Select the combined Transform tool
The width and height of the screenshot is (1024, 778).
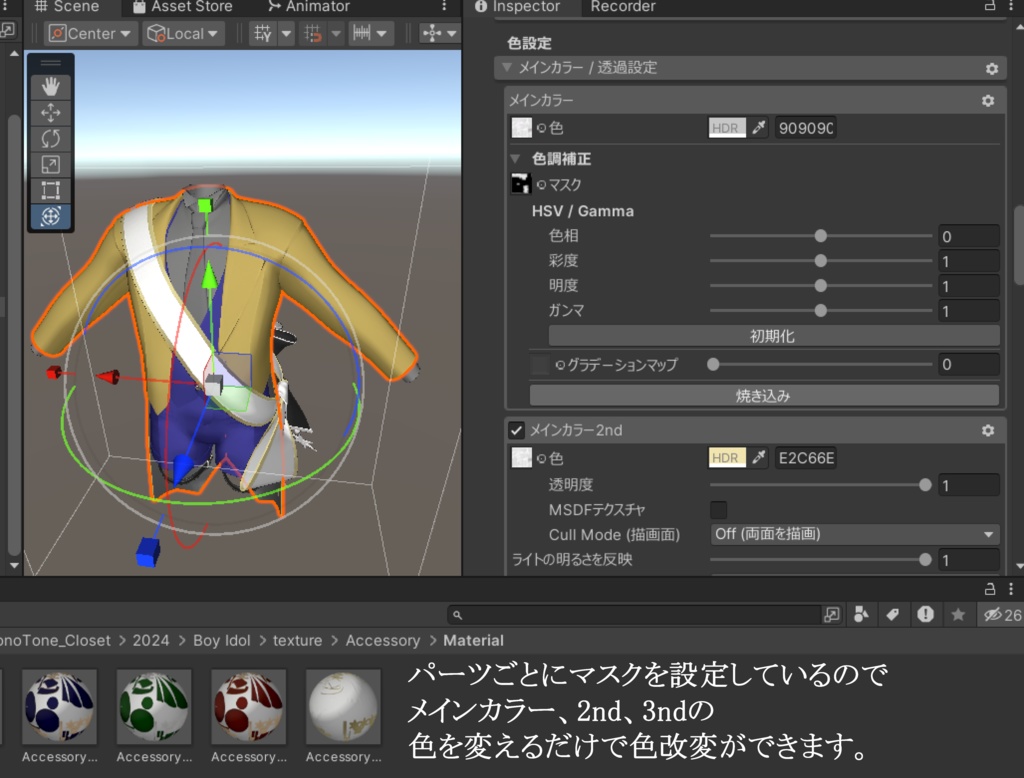(x=50, y=216)
